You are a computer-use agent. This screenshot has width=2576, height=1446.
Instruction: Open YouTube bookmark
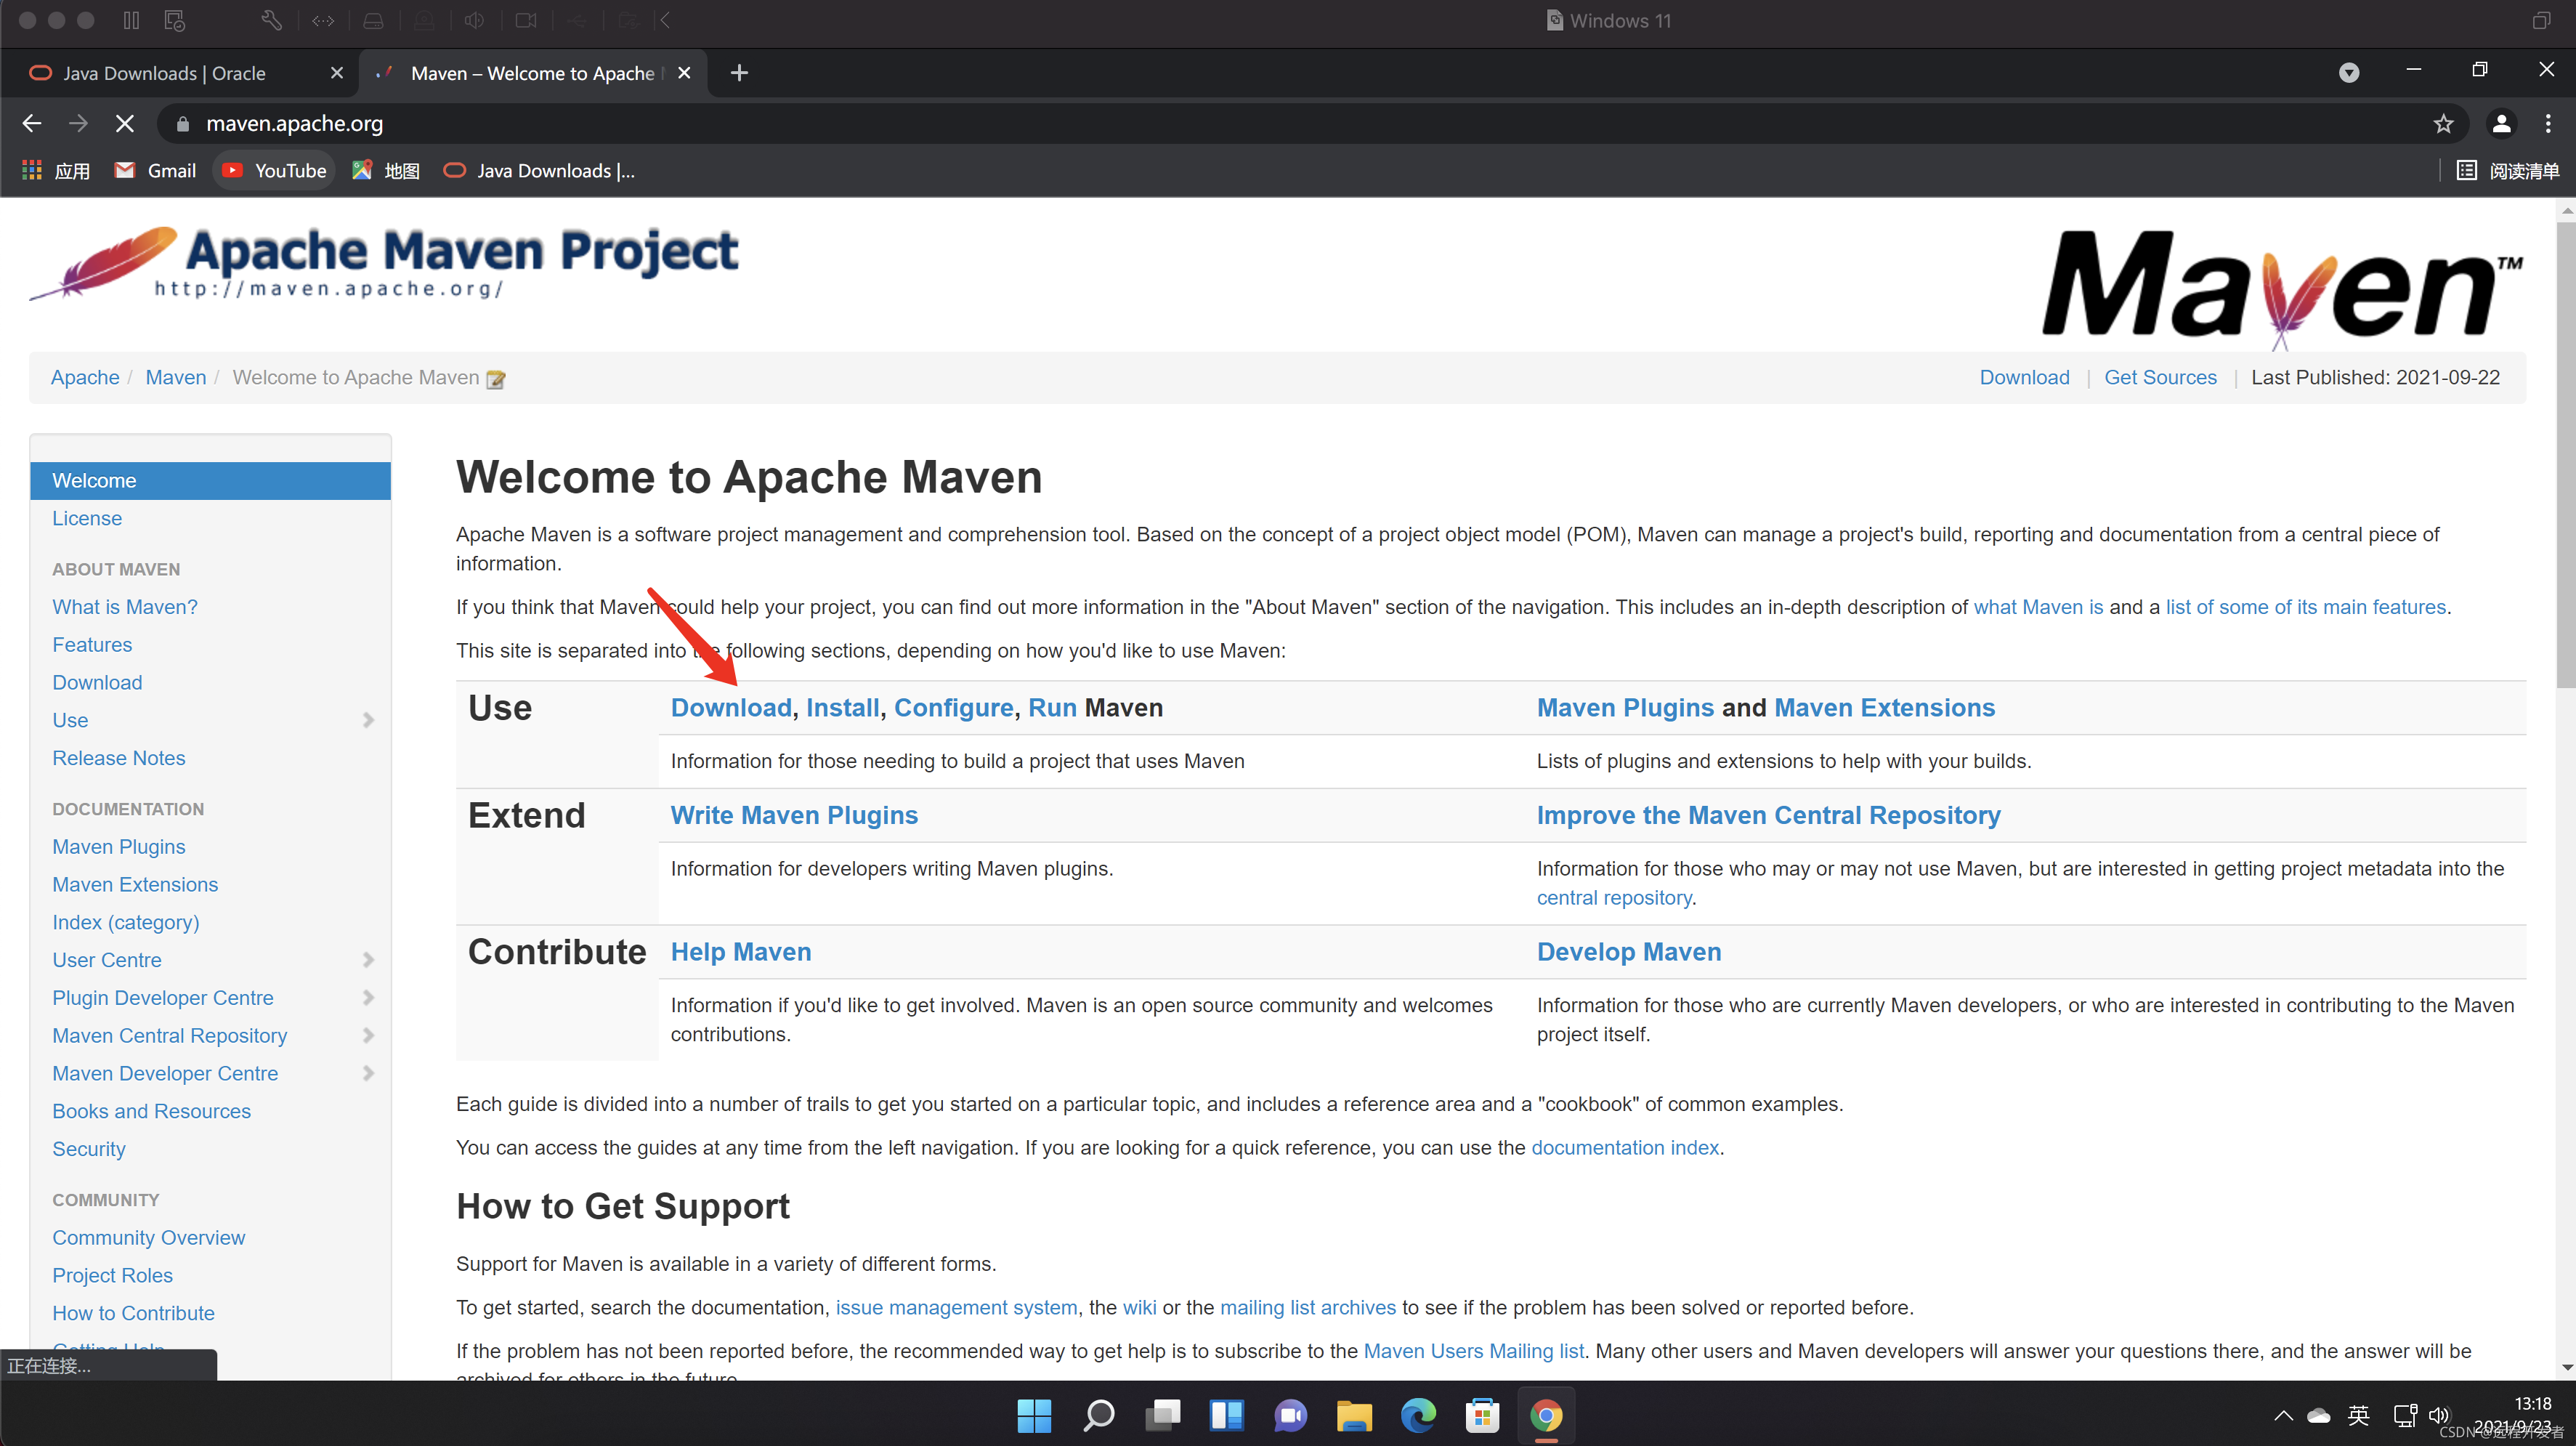[x=274, y=171]
